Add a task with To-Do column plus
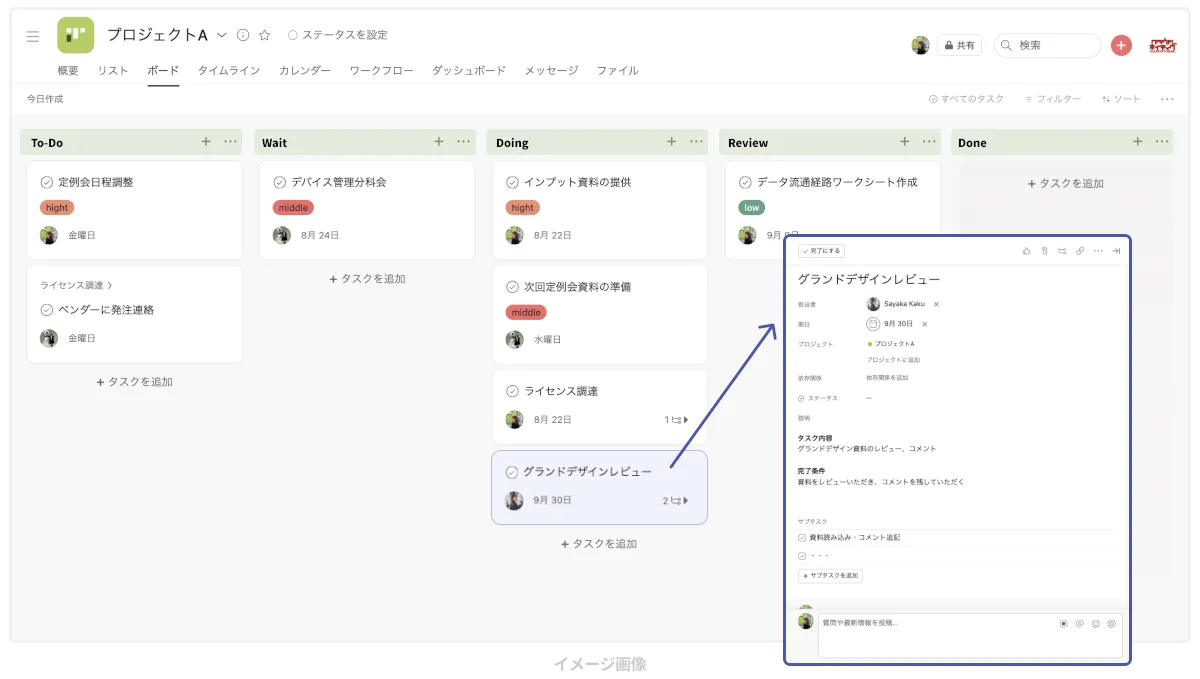The width and height of the screenshot is (1200, 679). click(206, 142)
